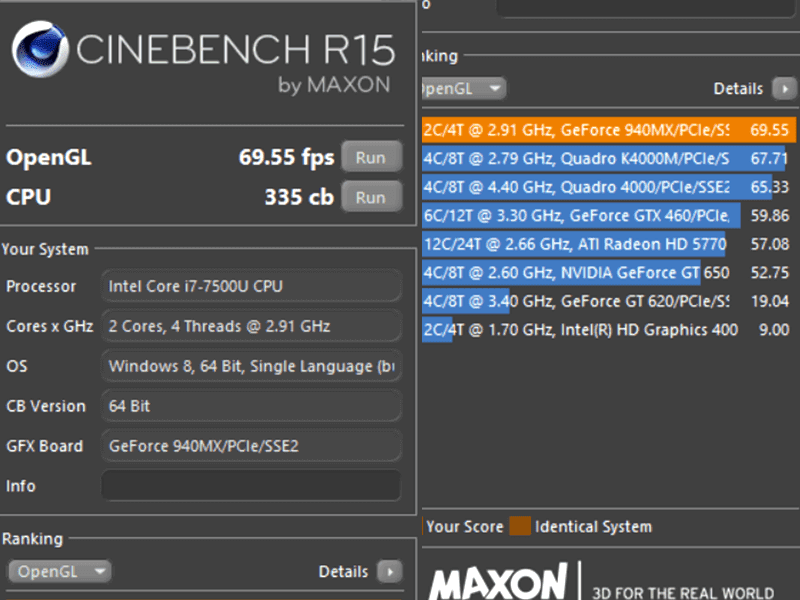The width and height of the screenshot is (800, 600).
Task: Run the OpenGL benchmark
Action: click(371, 157)
